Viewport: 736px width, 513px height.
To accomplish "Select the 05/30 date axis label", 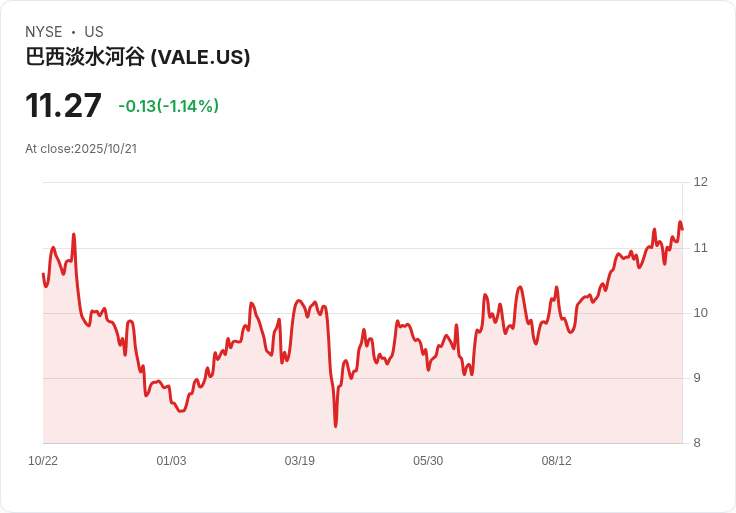I will click(428, 461).
